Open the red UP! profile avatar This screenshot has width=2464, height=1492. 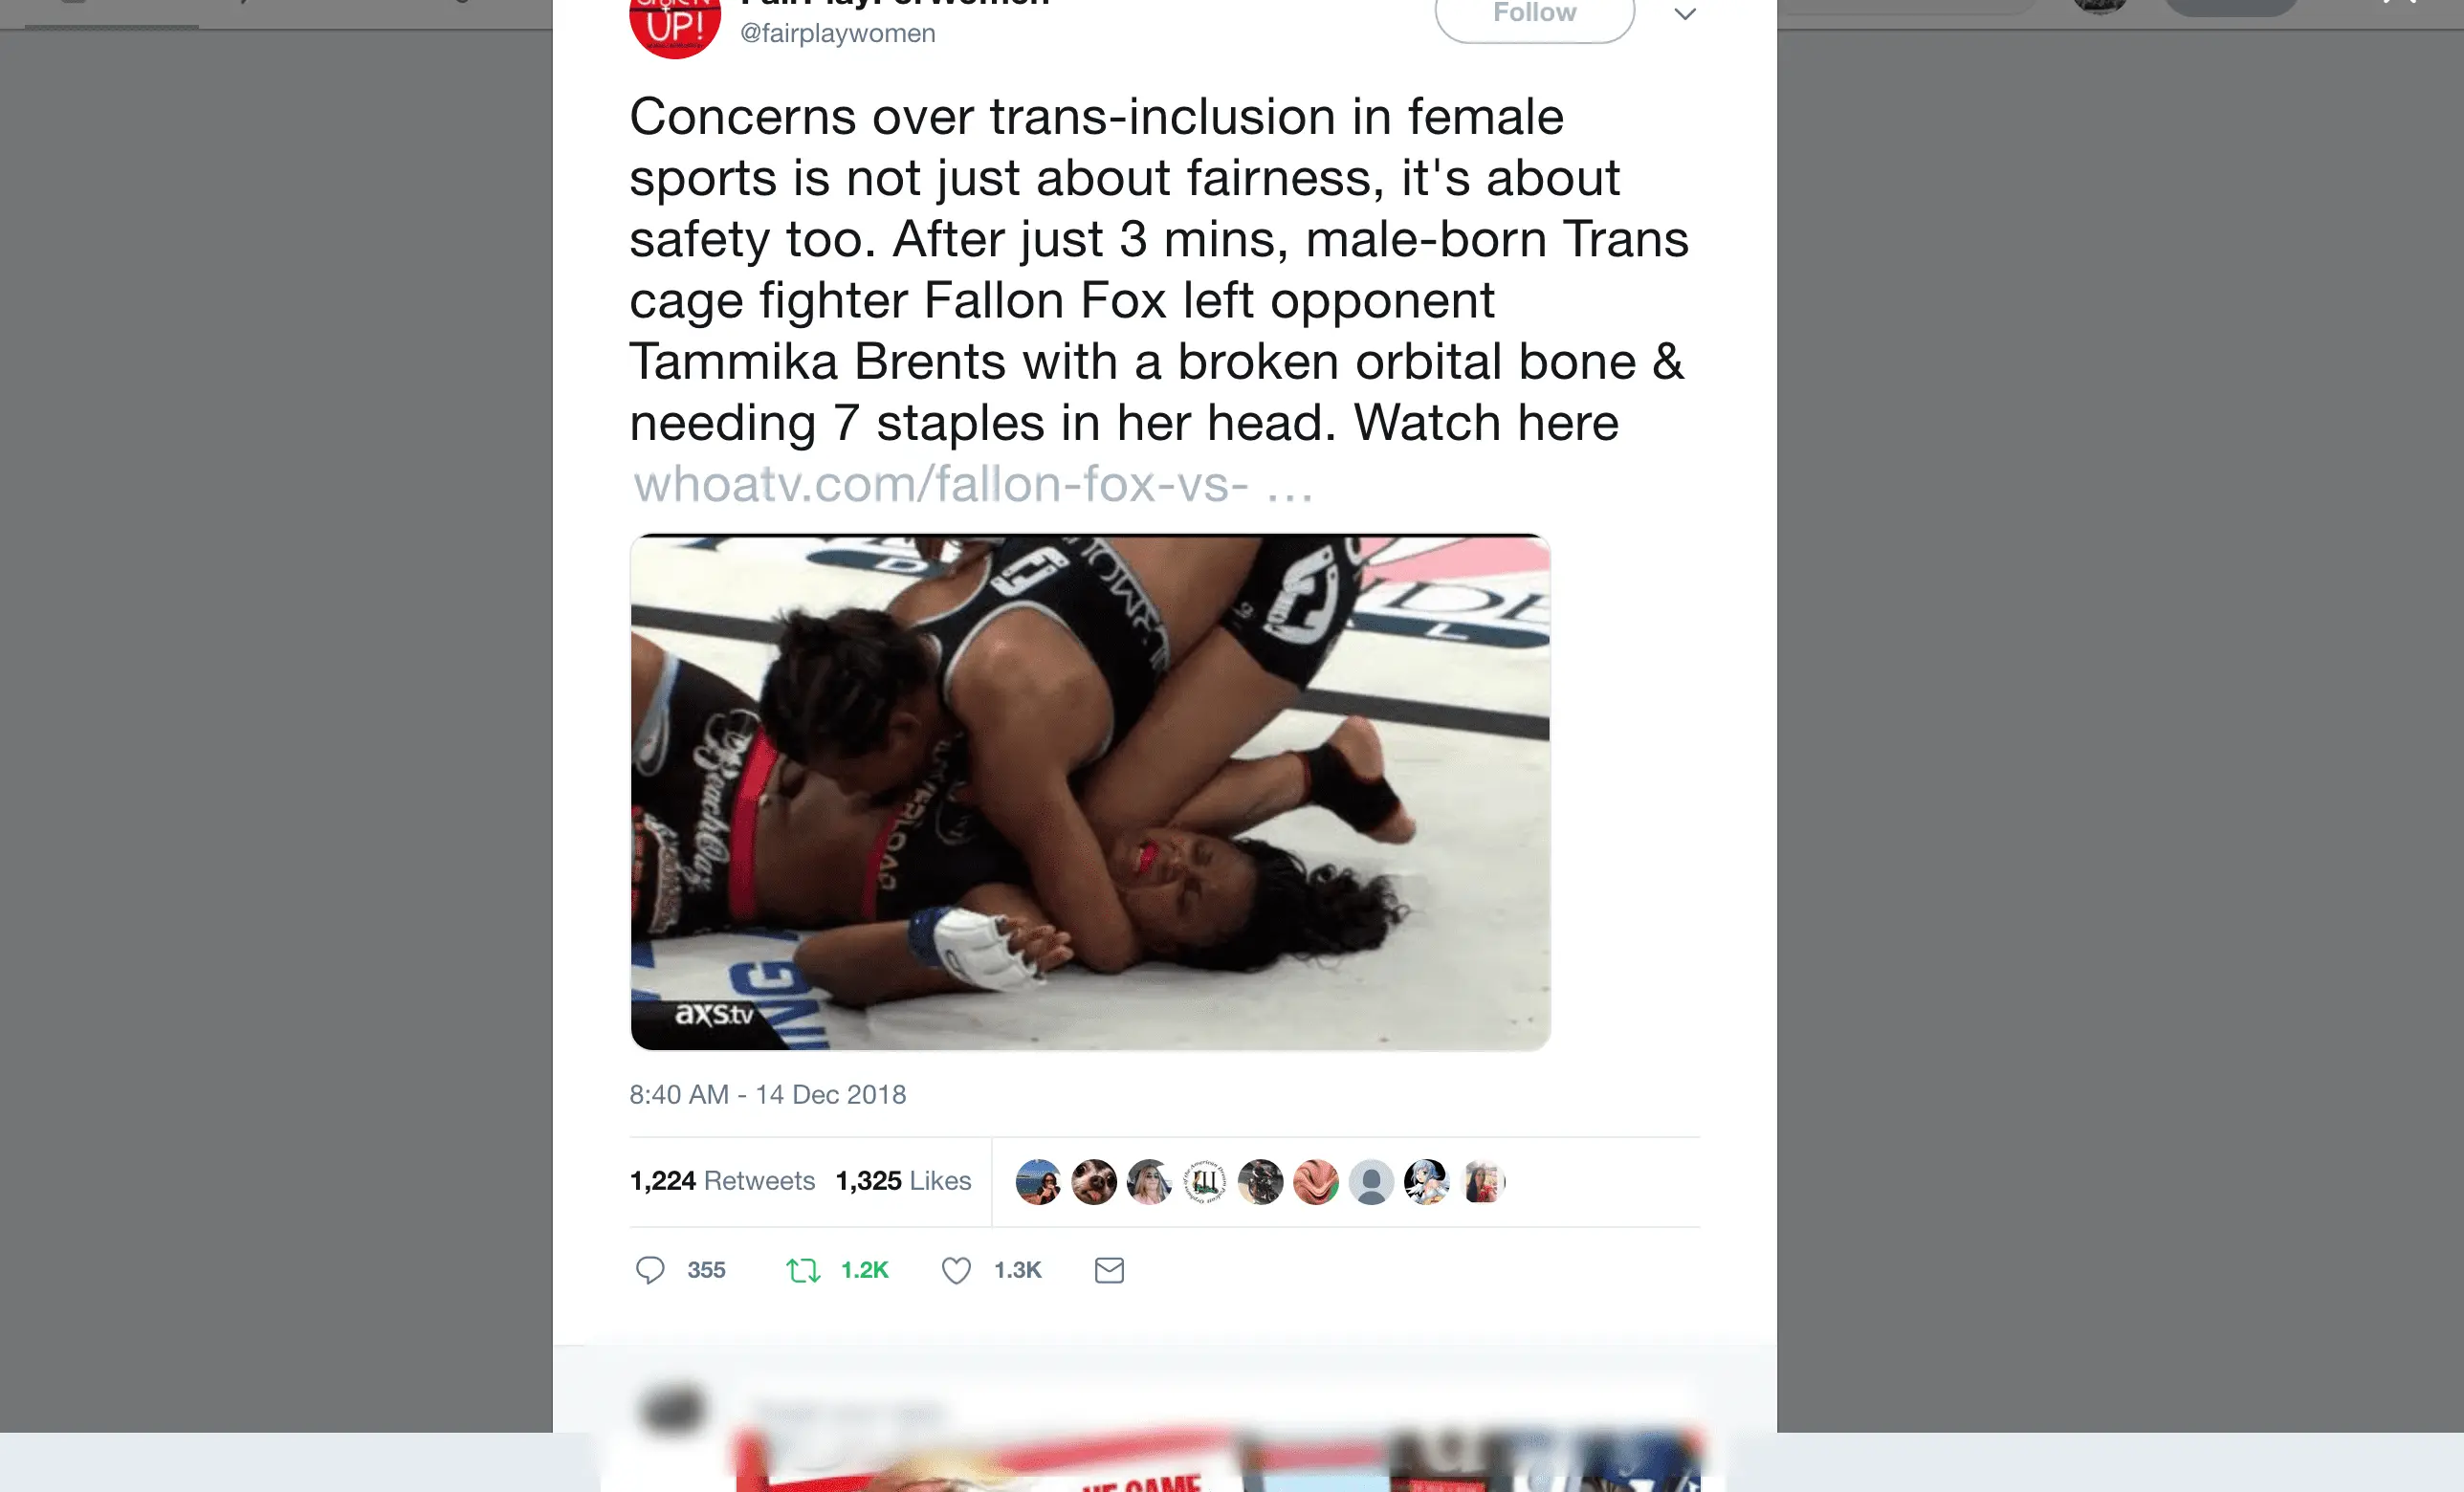(675, 22)
